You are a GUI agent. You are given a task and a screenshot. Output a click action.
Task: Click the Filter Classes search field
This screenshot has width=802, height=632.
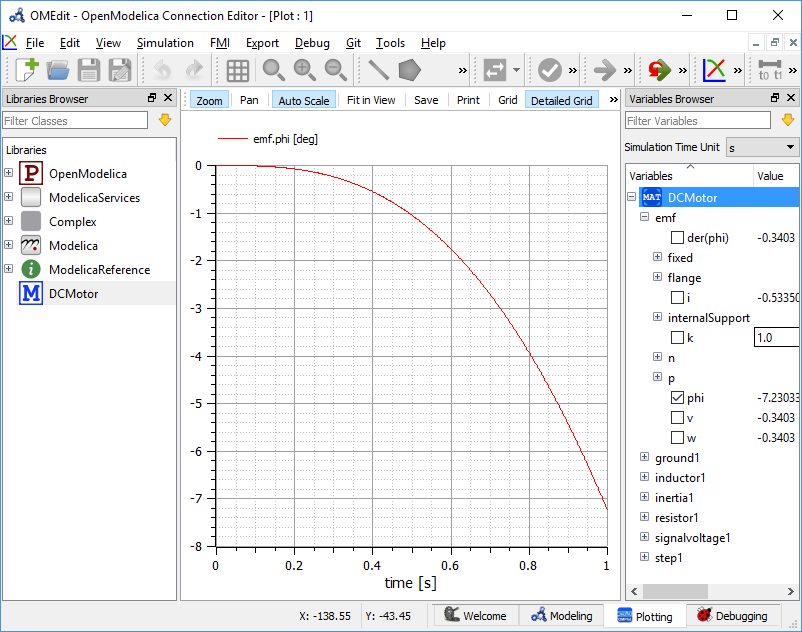tap(75, 121)
